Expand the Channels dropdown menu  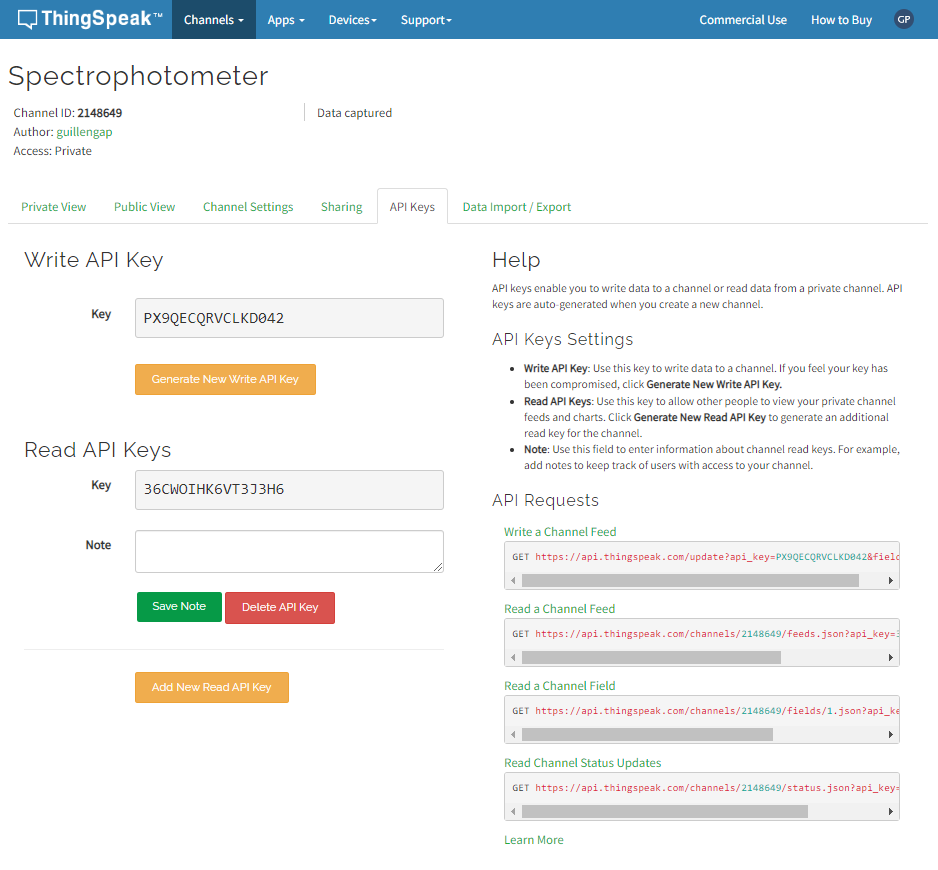213,20
